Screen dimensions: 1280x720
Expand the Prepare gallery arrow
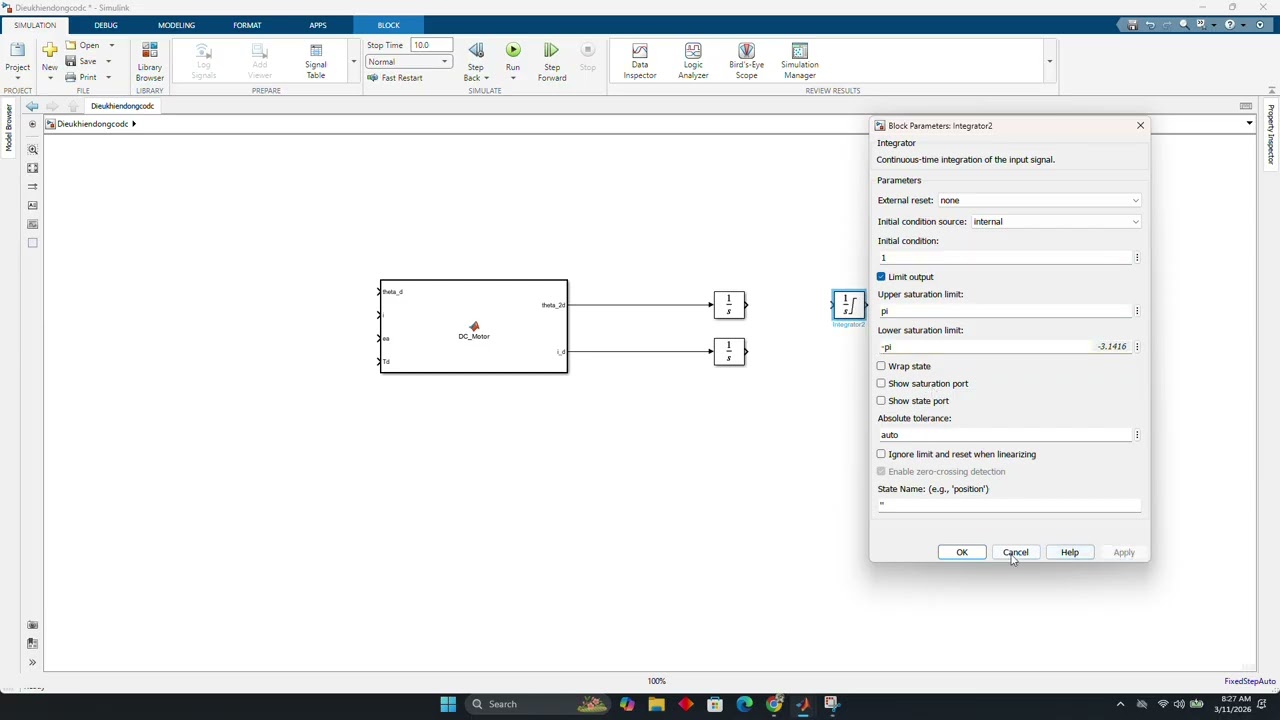click(x=353, y=62)
